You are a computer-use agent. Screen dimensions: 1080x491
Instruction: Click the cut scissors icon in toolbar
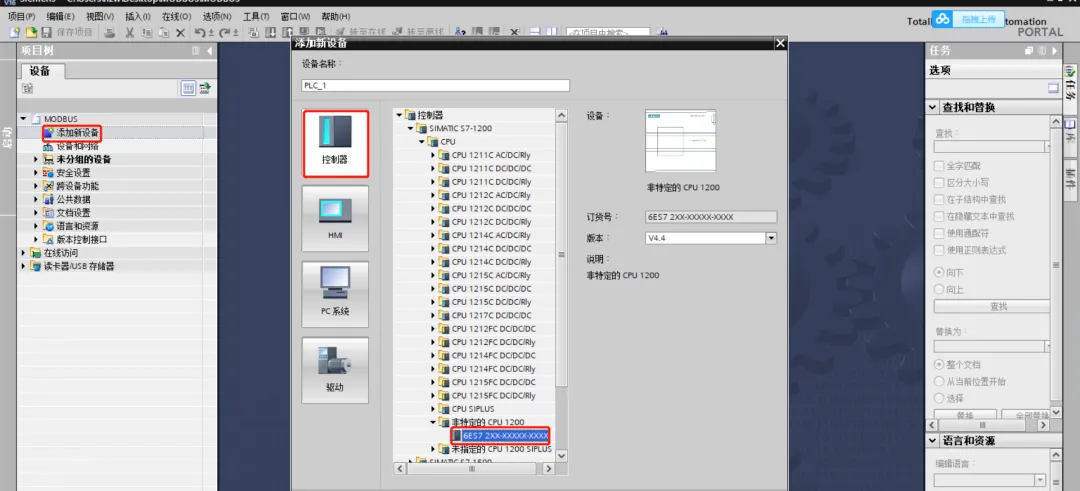click(x=130, y=32)
